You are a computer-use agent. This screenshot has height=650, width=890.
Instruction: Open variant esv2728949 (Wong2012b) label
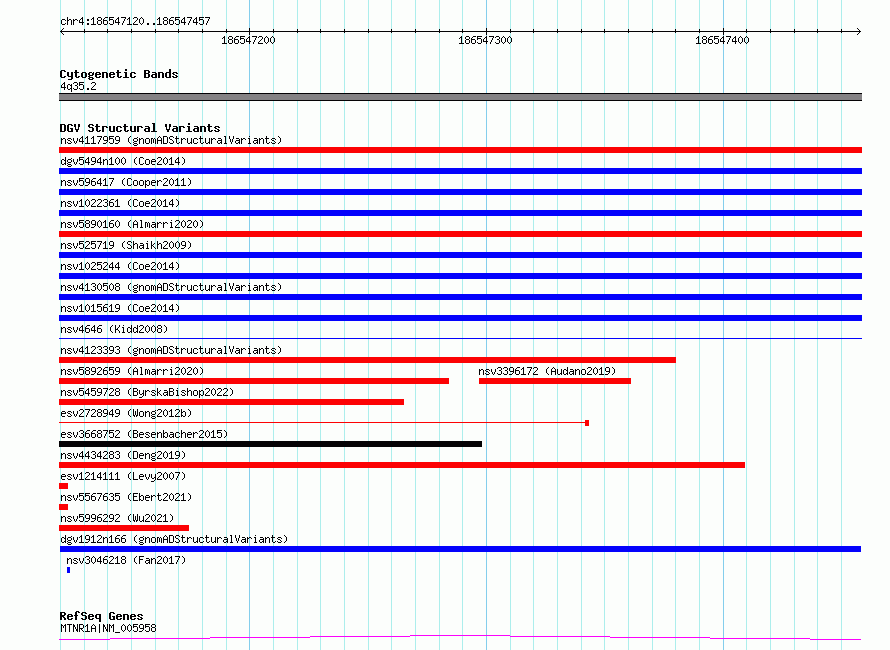(x=126, y=413)
